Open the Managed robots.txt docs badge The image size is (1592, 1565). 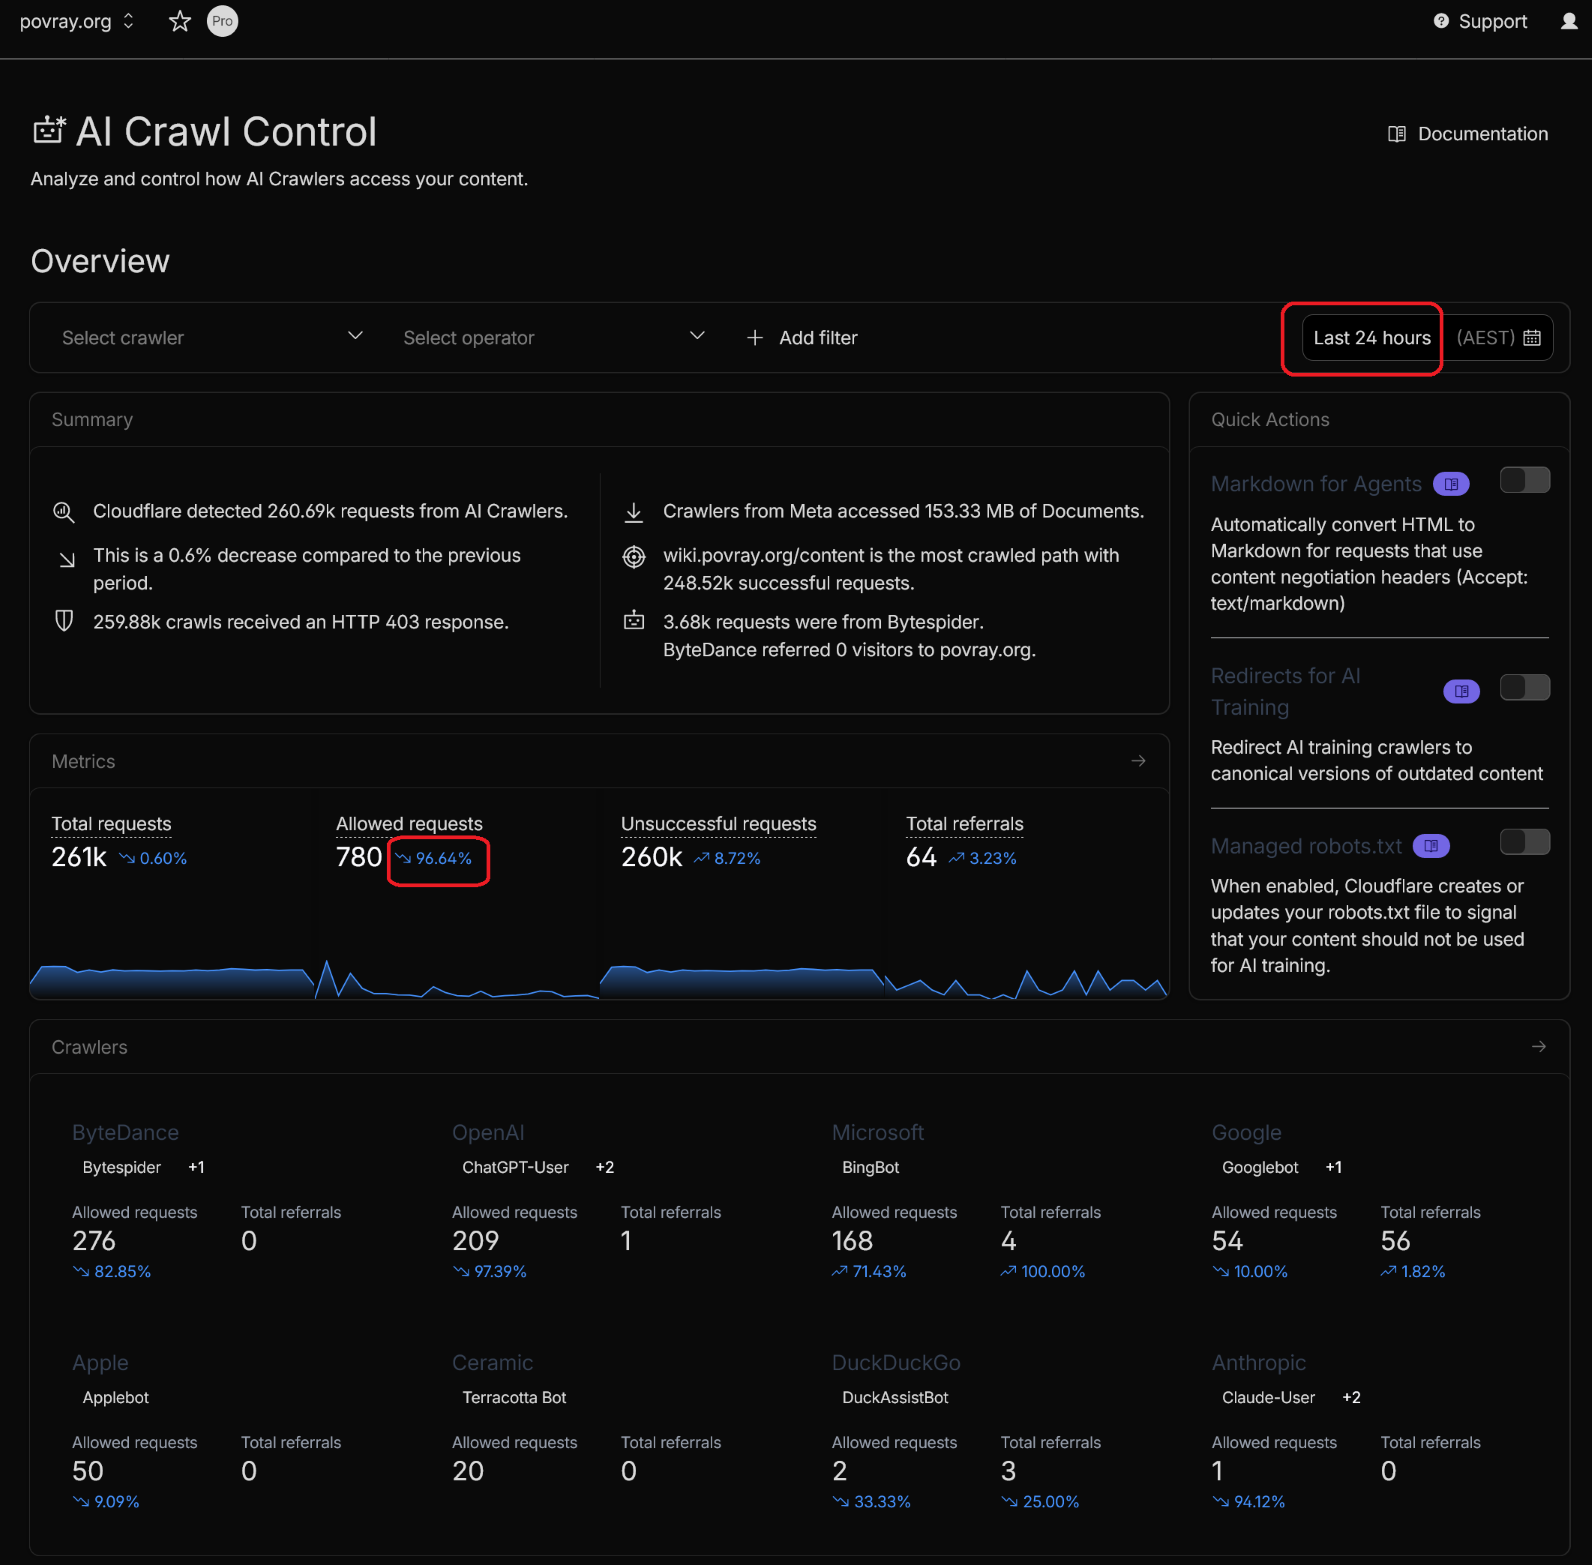[x=1431, y=846]
